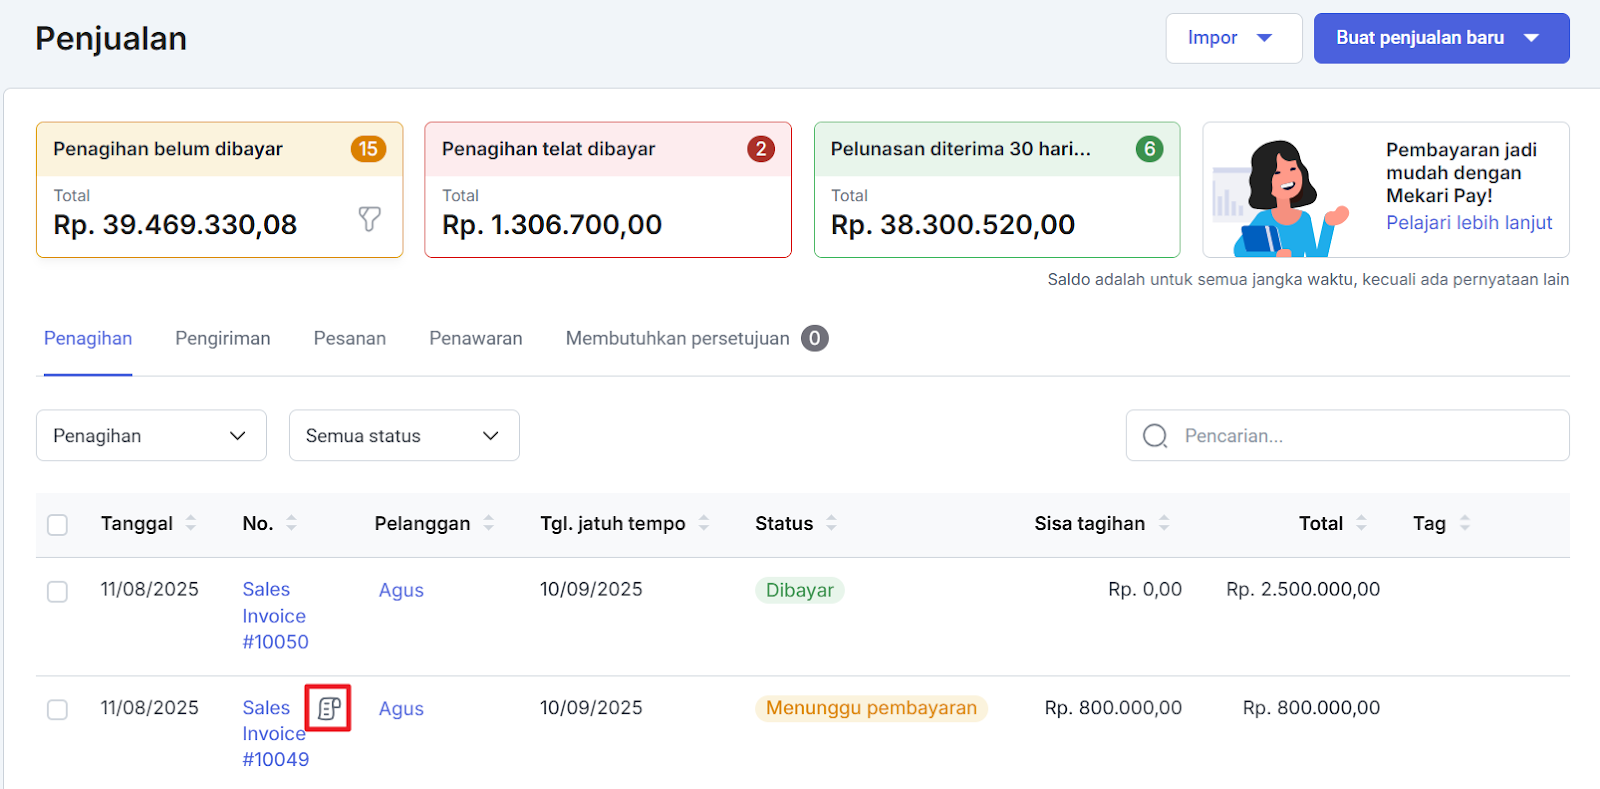Sort by Pelanggan column arrows
Screen dimensions: 1600x789
[x=489, y=523]
